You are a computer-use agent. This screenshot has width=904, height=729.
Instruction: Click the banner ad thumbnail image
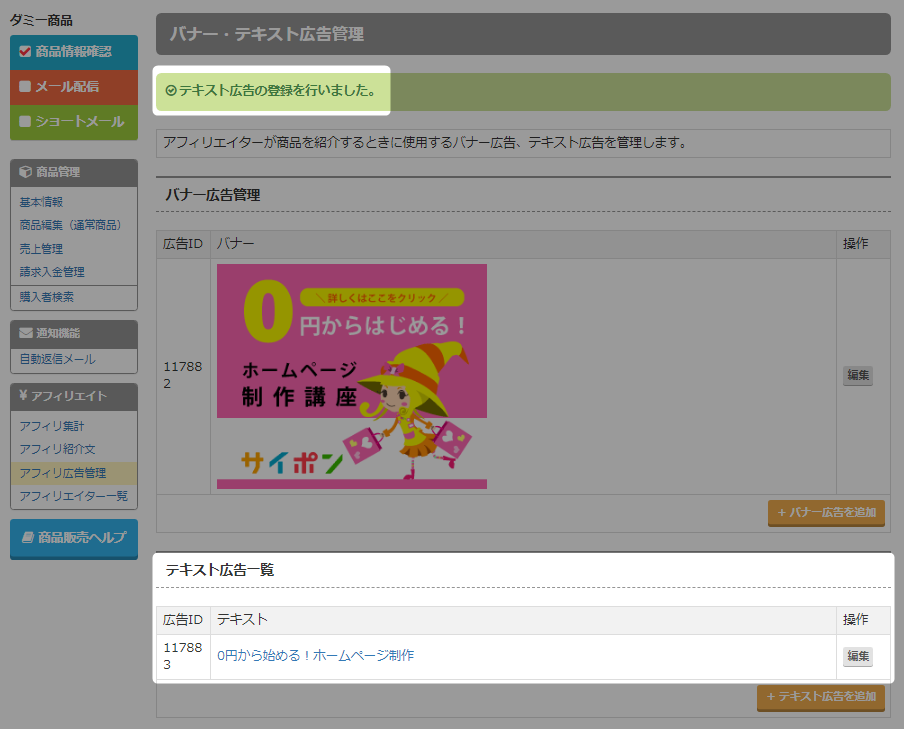coord(352,376)
